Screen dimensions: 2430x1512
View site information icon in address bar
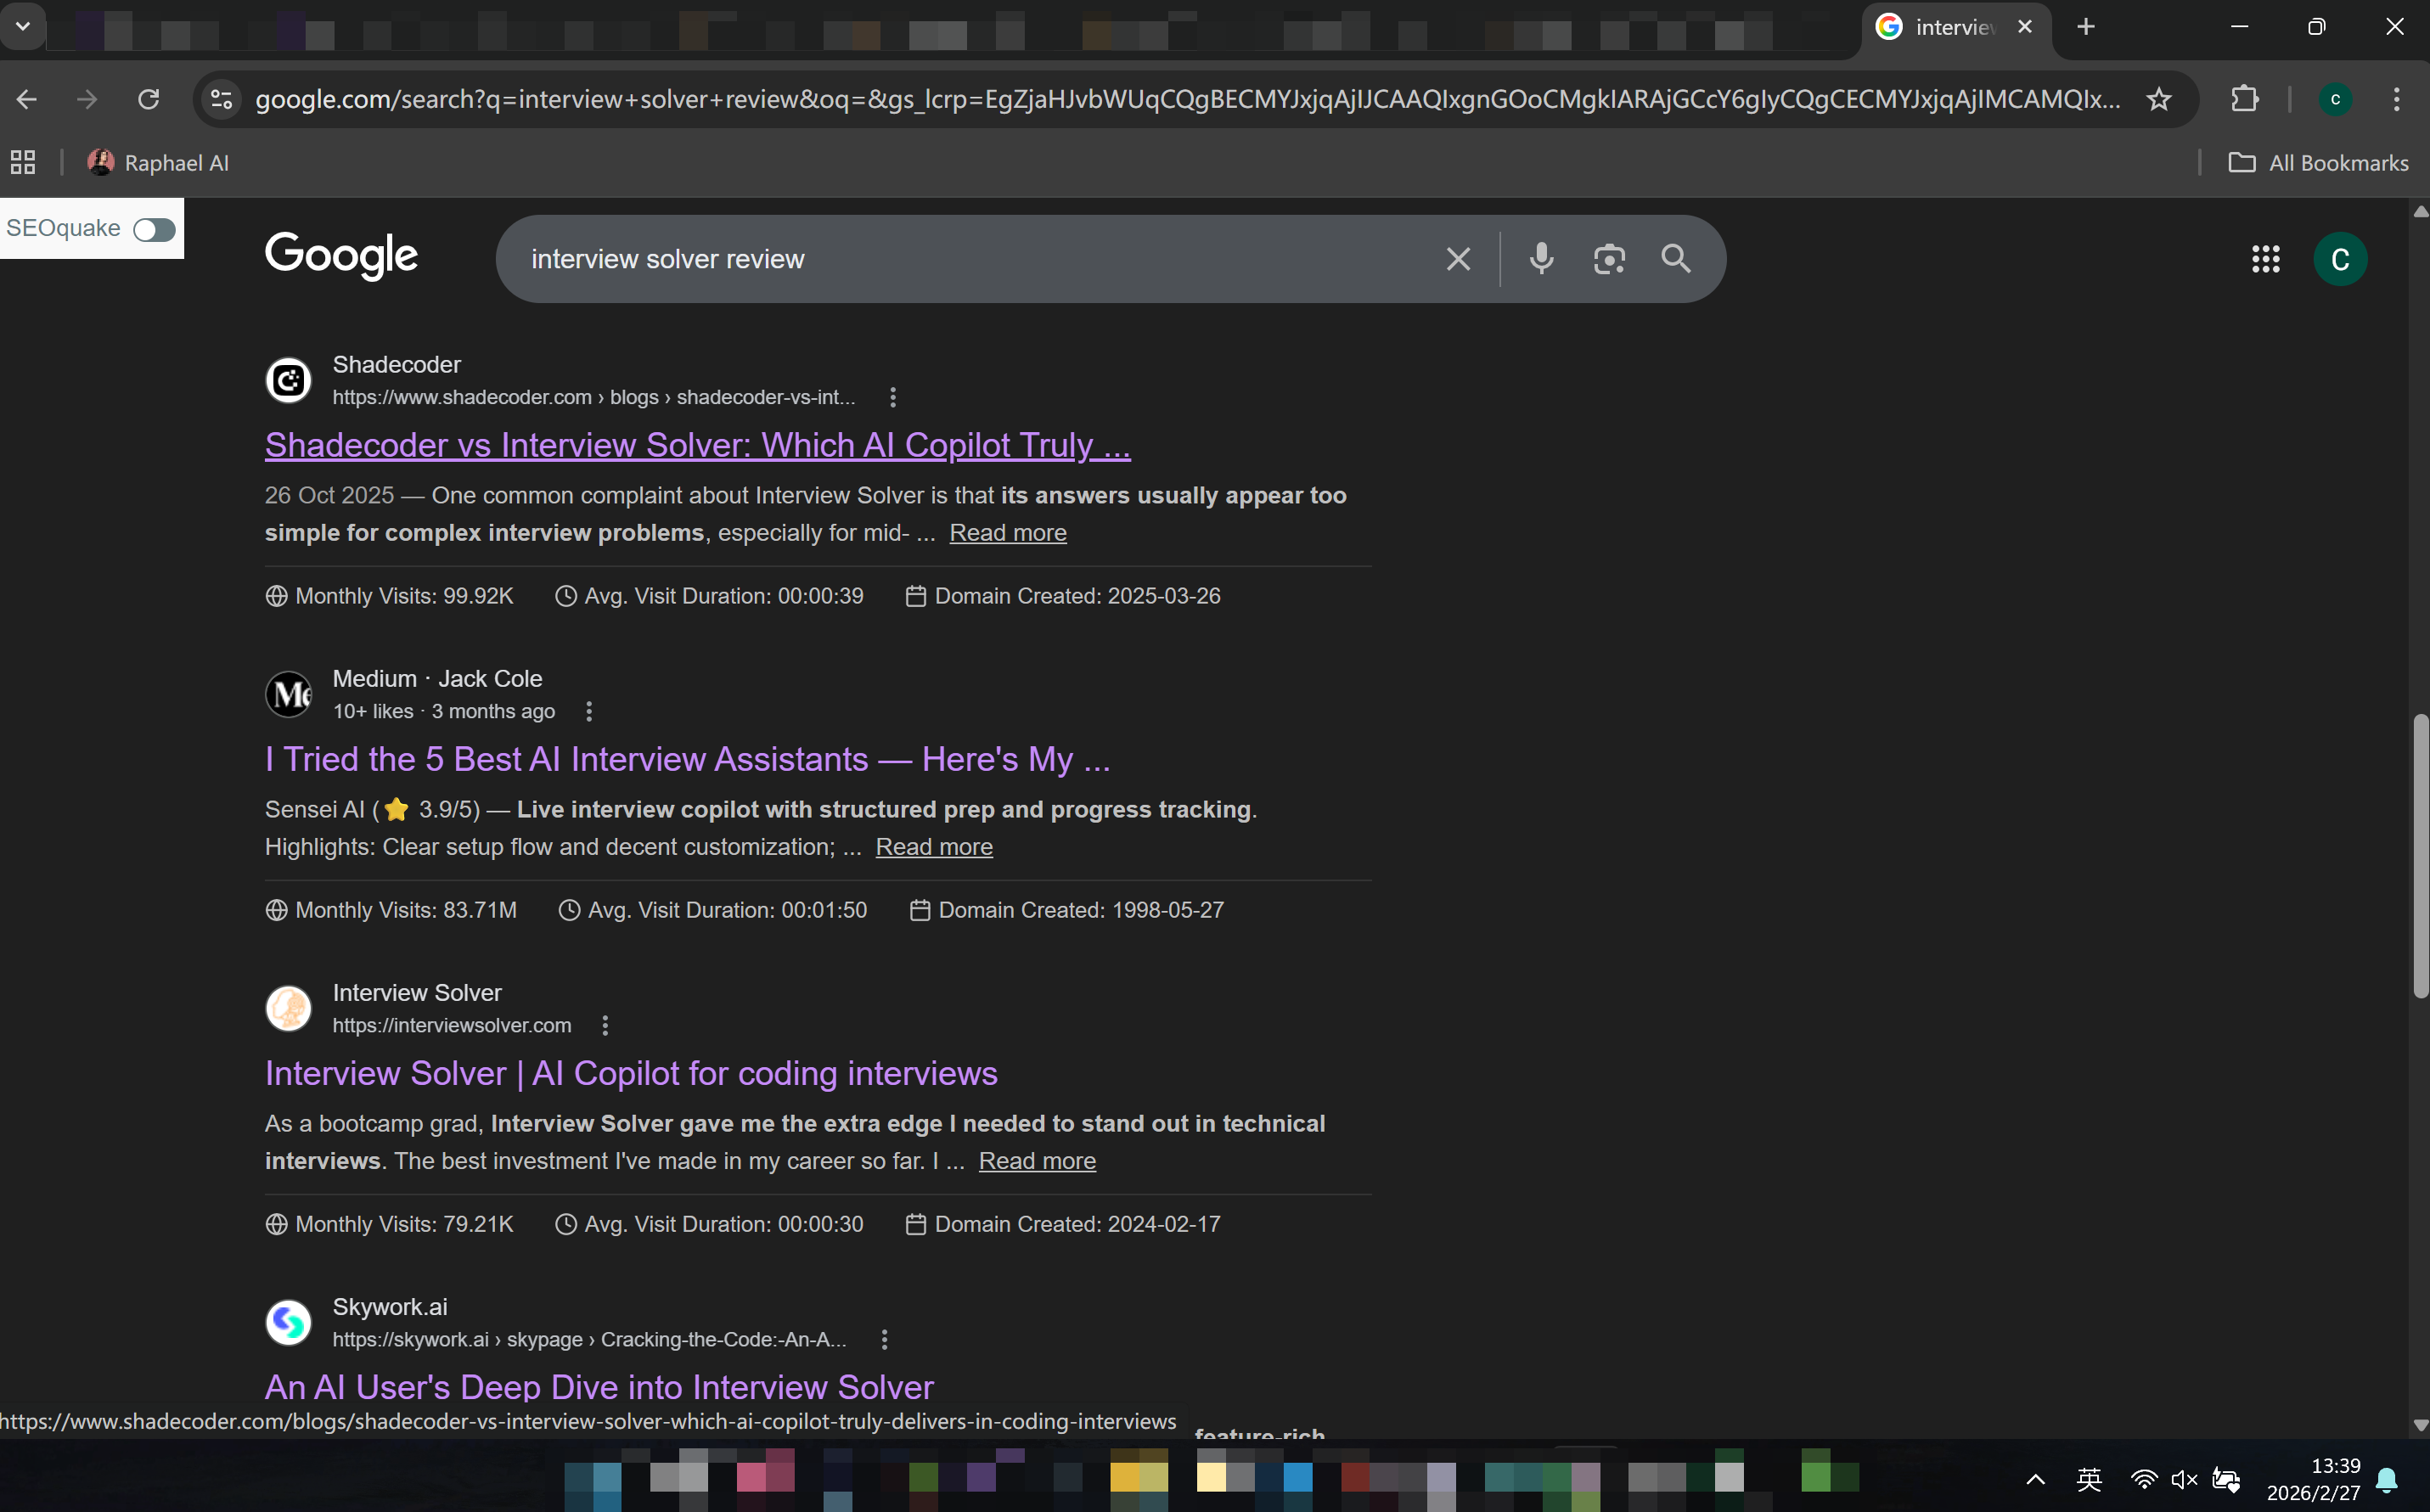coord(222,99)
